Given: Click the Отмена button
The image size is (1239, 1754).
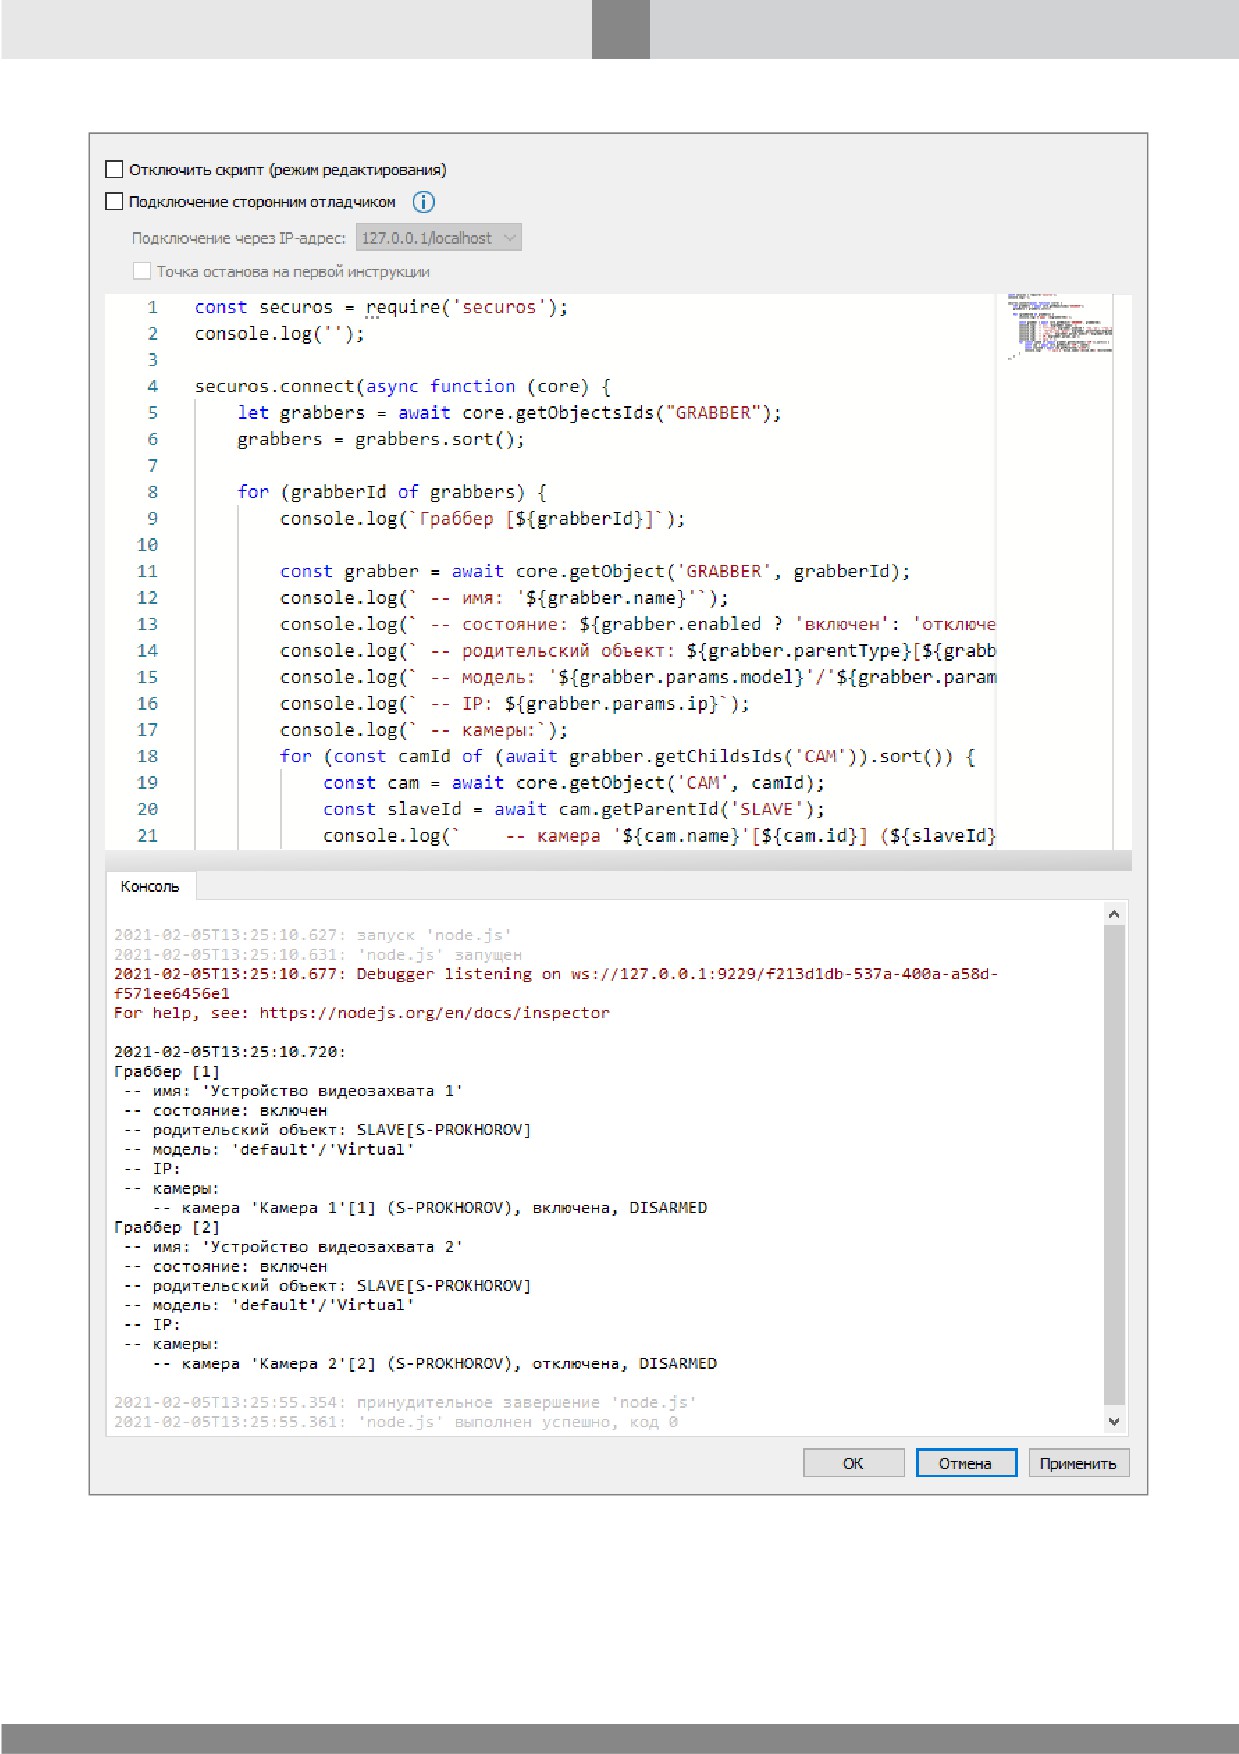Looking at the screenshot, I should pos(966,1463).
